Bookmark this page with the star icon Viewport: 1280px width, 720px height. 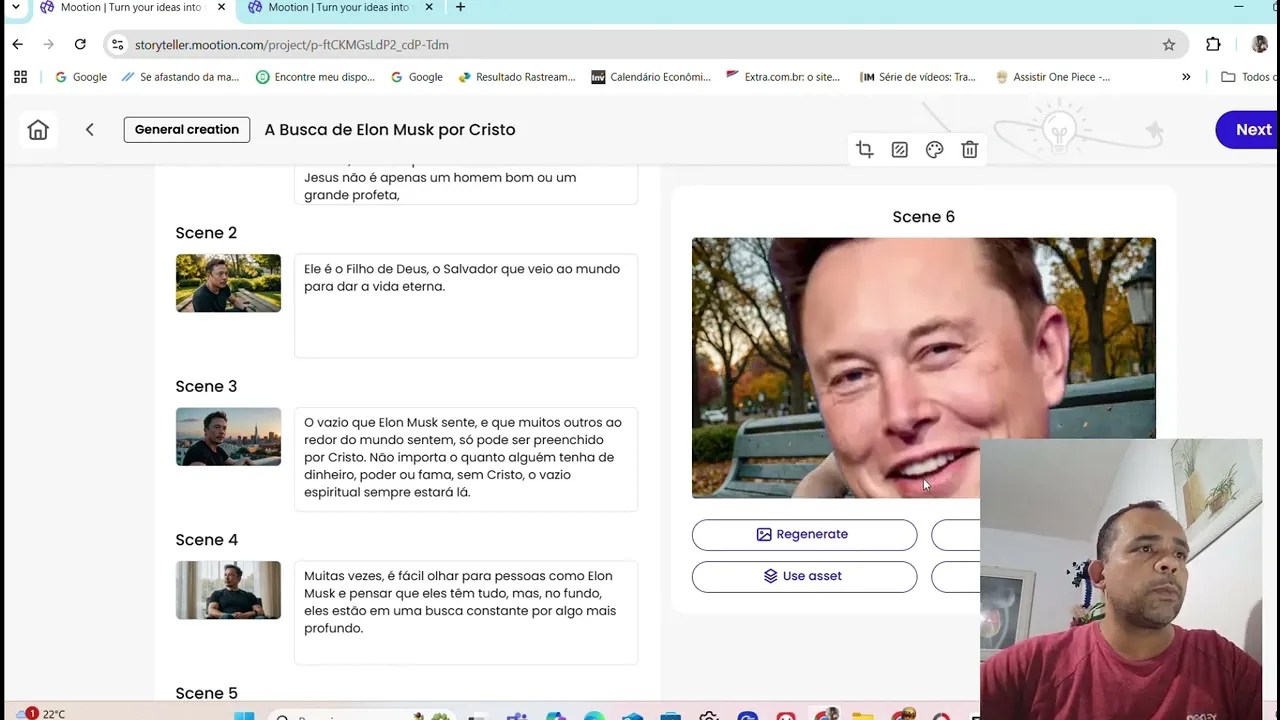(x=1169, y=45)
